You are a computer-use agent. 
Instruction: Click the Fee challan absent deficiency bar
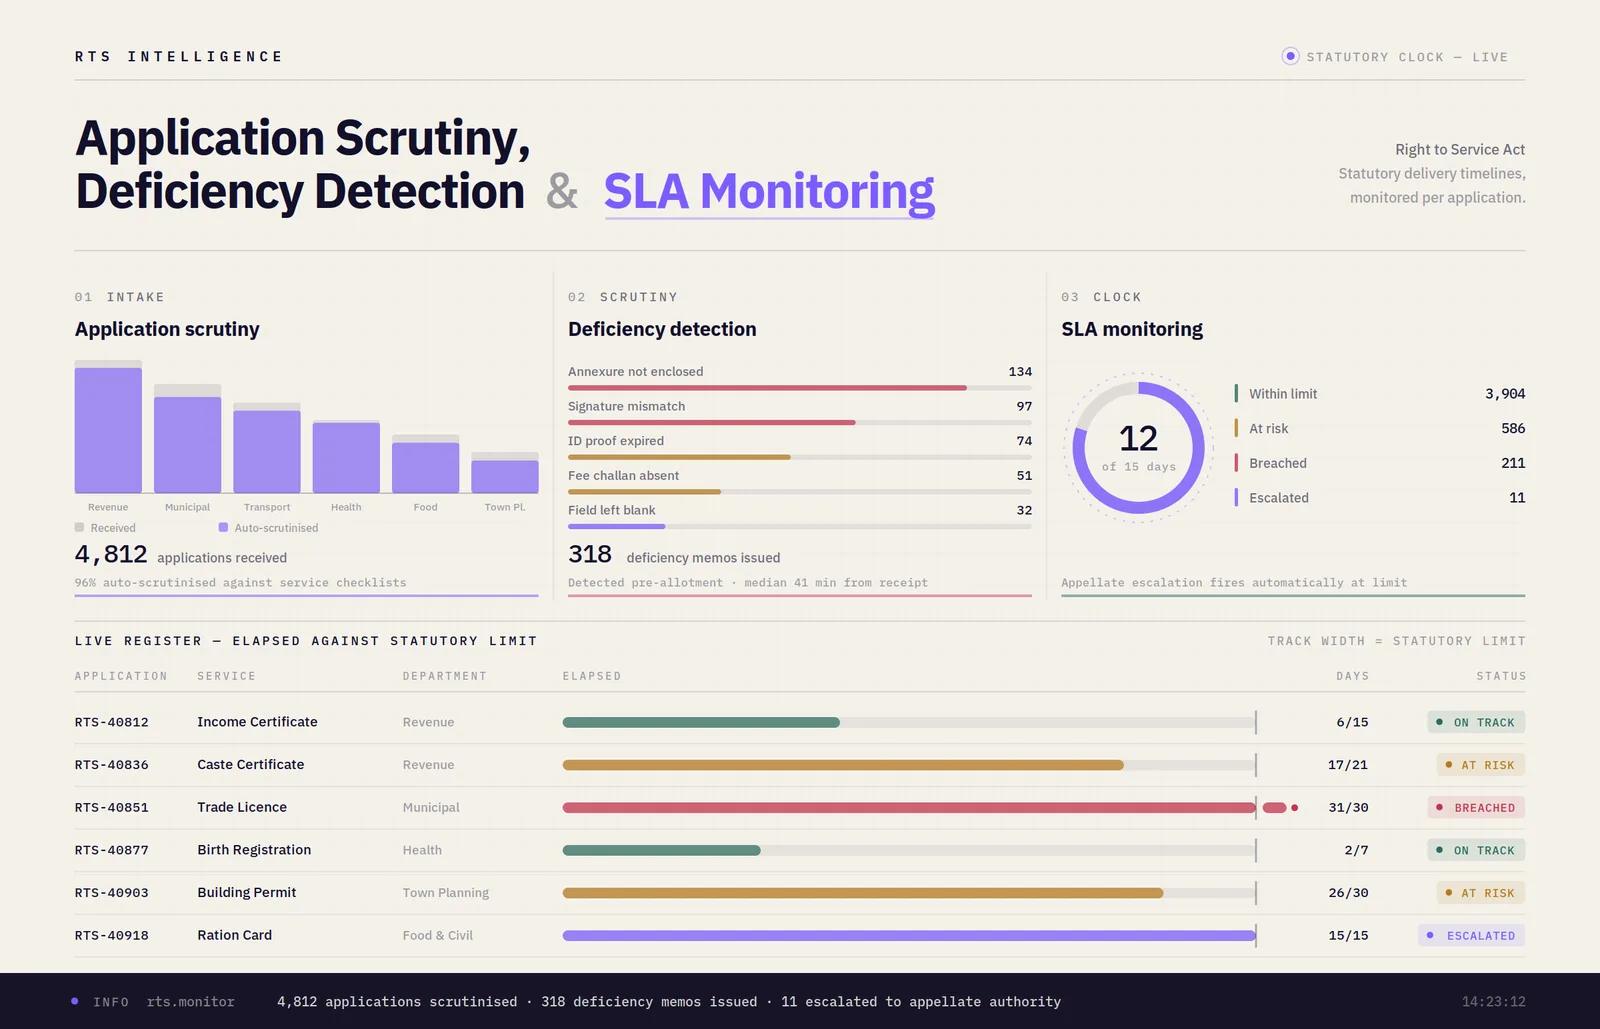(x=800, y=492)
